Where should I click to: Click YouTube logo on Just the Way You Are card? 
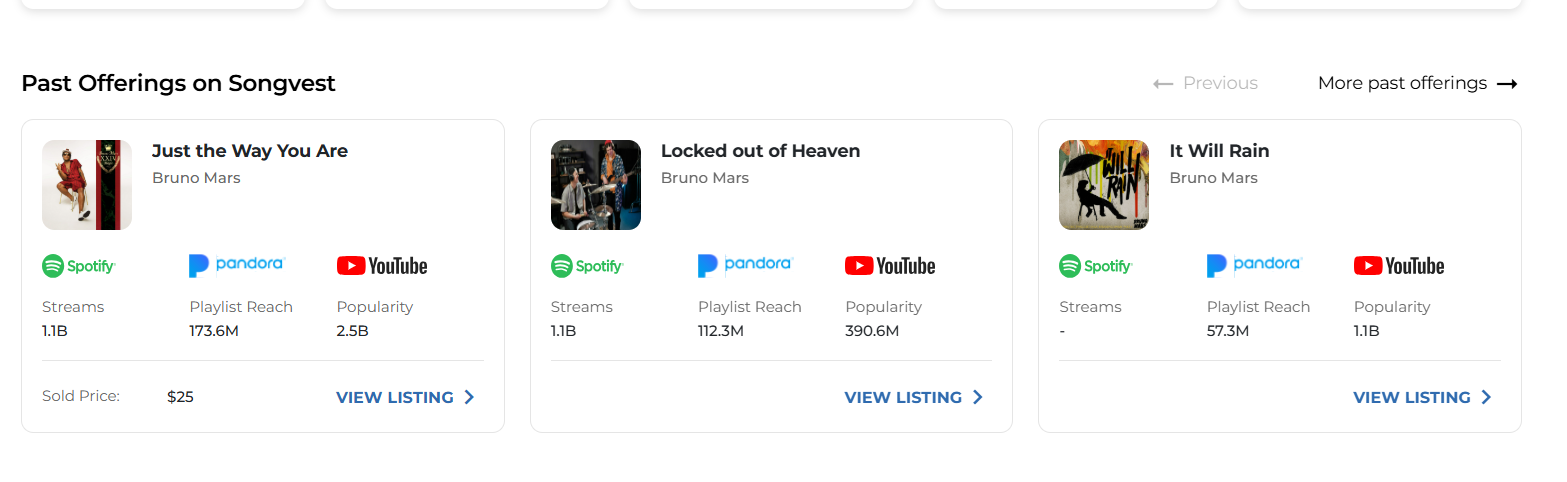pos(382,266)
